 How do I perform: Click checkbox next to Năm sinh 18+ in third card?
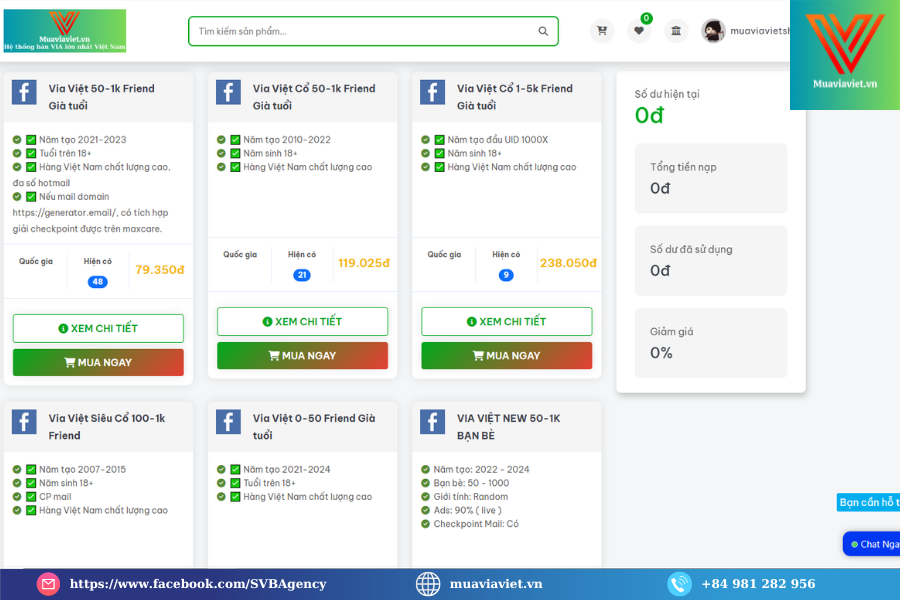tap(440, 153)
